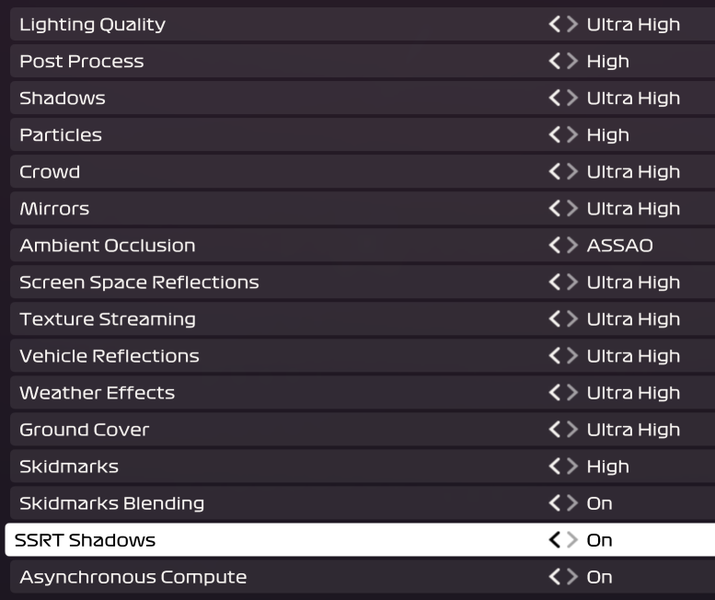The image size is (715, 600).
Task: Click the ASSAO value text
Action: coord(620,245)
